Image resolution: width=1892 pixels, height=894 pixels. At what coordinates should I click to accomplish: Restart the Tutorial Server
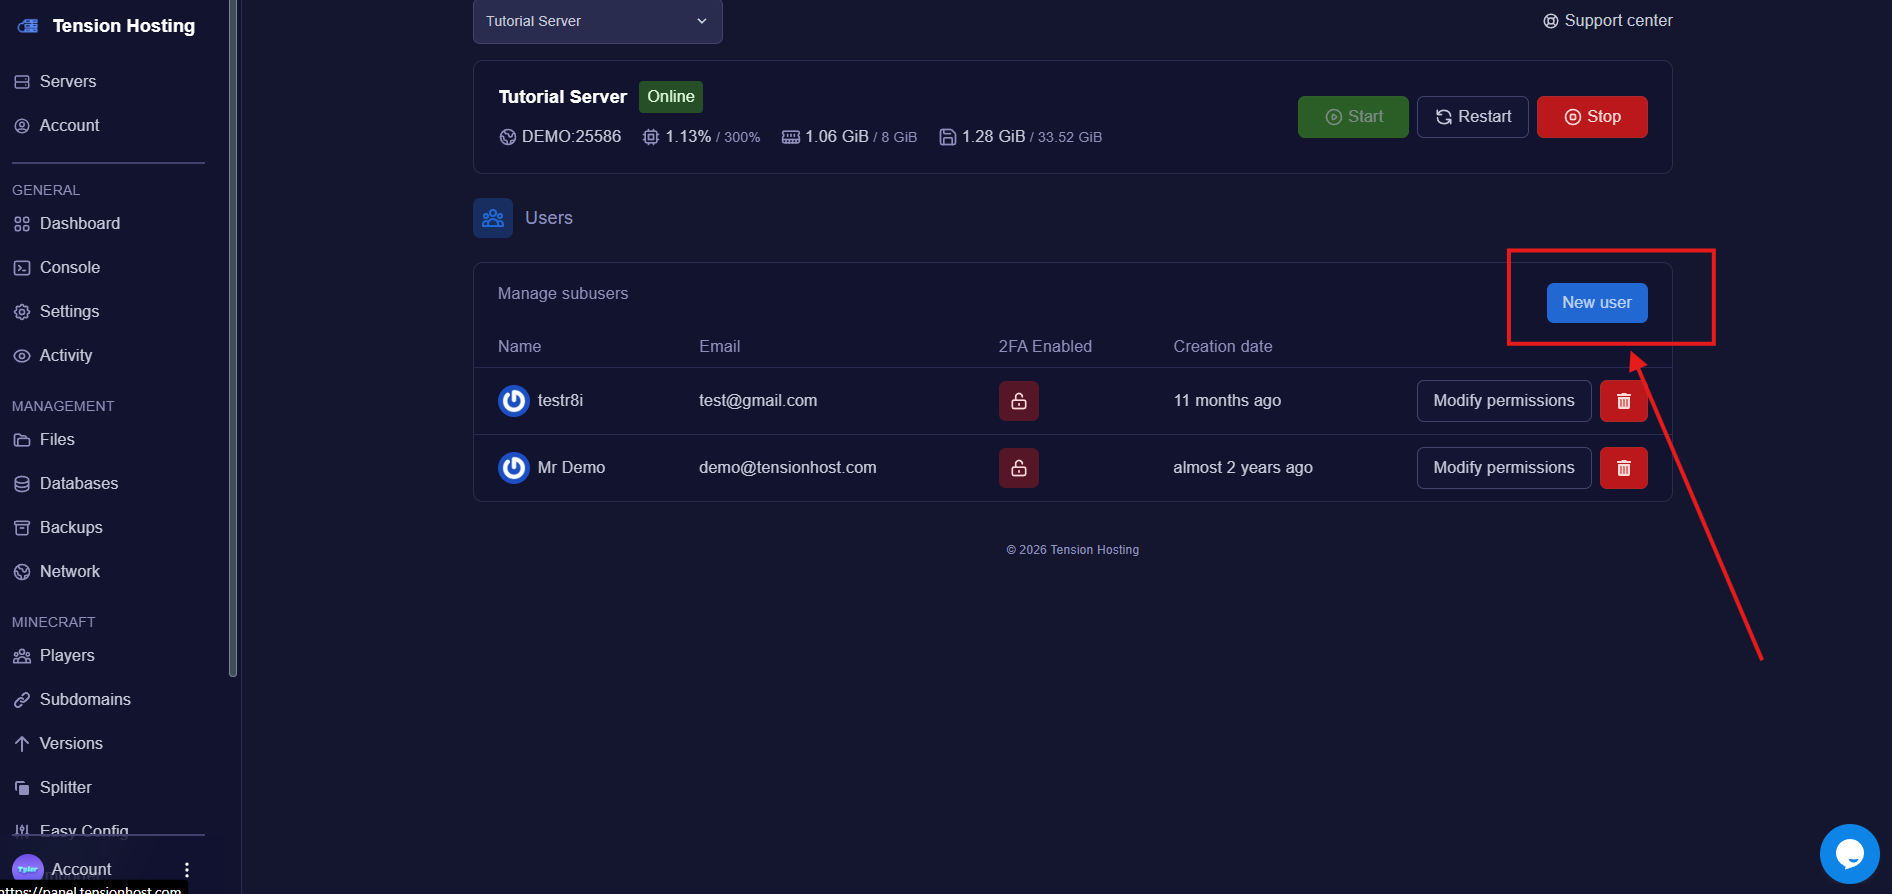1473,117
